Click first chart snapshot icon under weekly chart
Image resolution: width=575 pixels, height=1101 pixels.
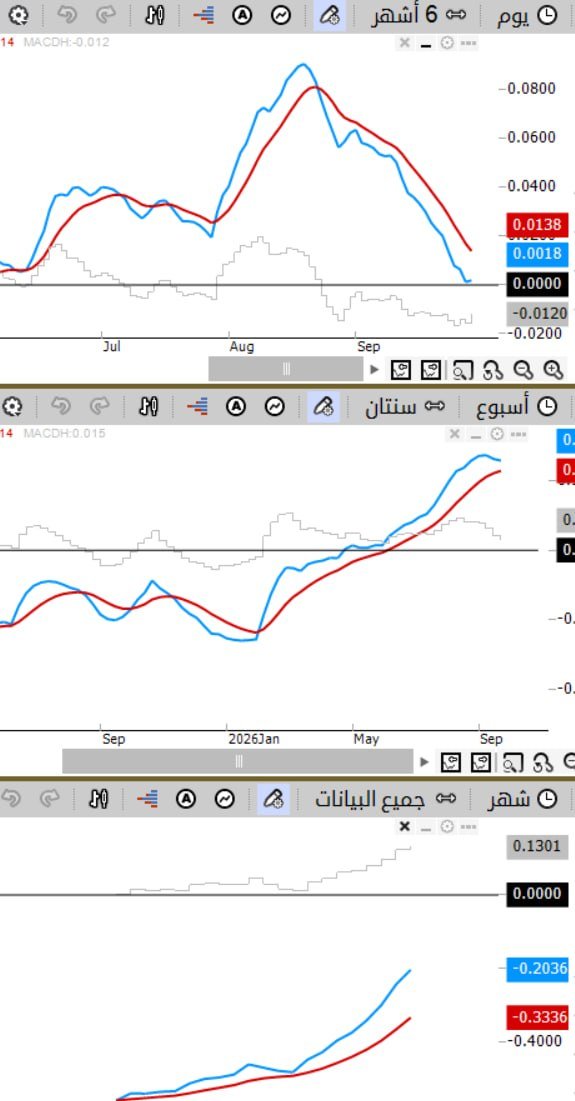(x=450, y=762)
